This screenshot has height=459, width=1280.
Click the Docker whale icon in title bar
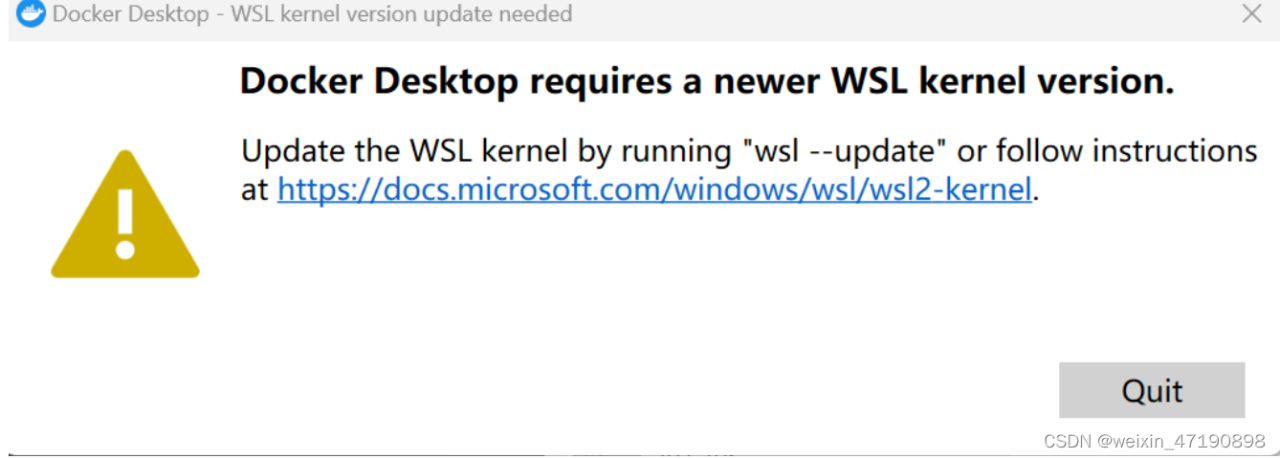click(x=30, y=14)
